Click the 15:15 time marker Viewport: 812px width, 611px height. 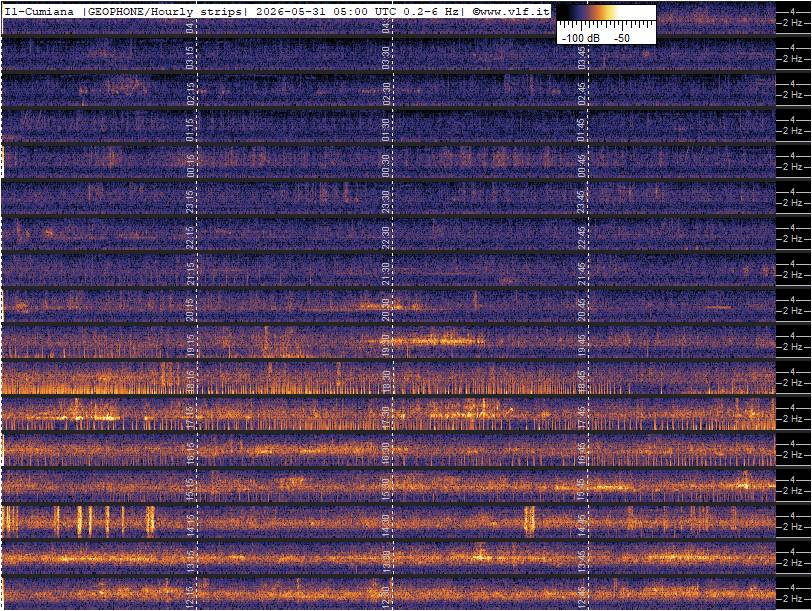click(190, 490)
